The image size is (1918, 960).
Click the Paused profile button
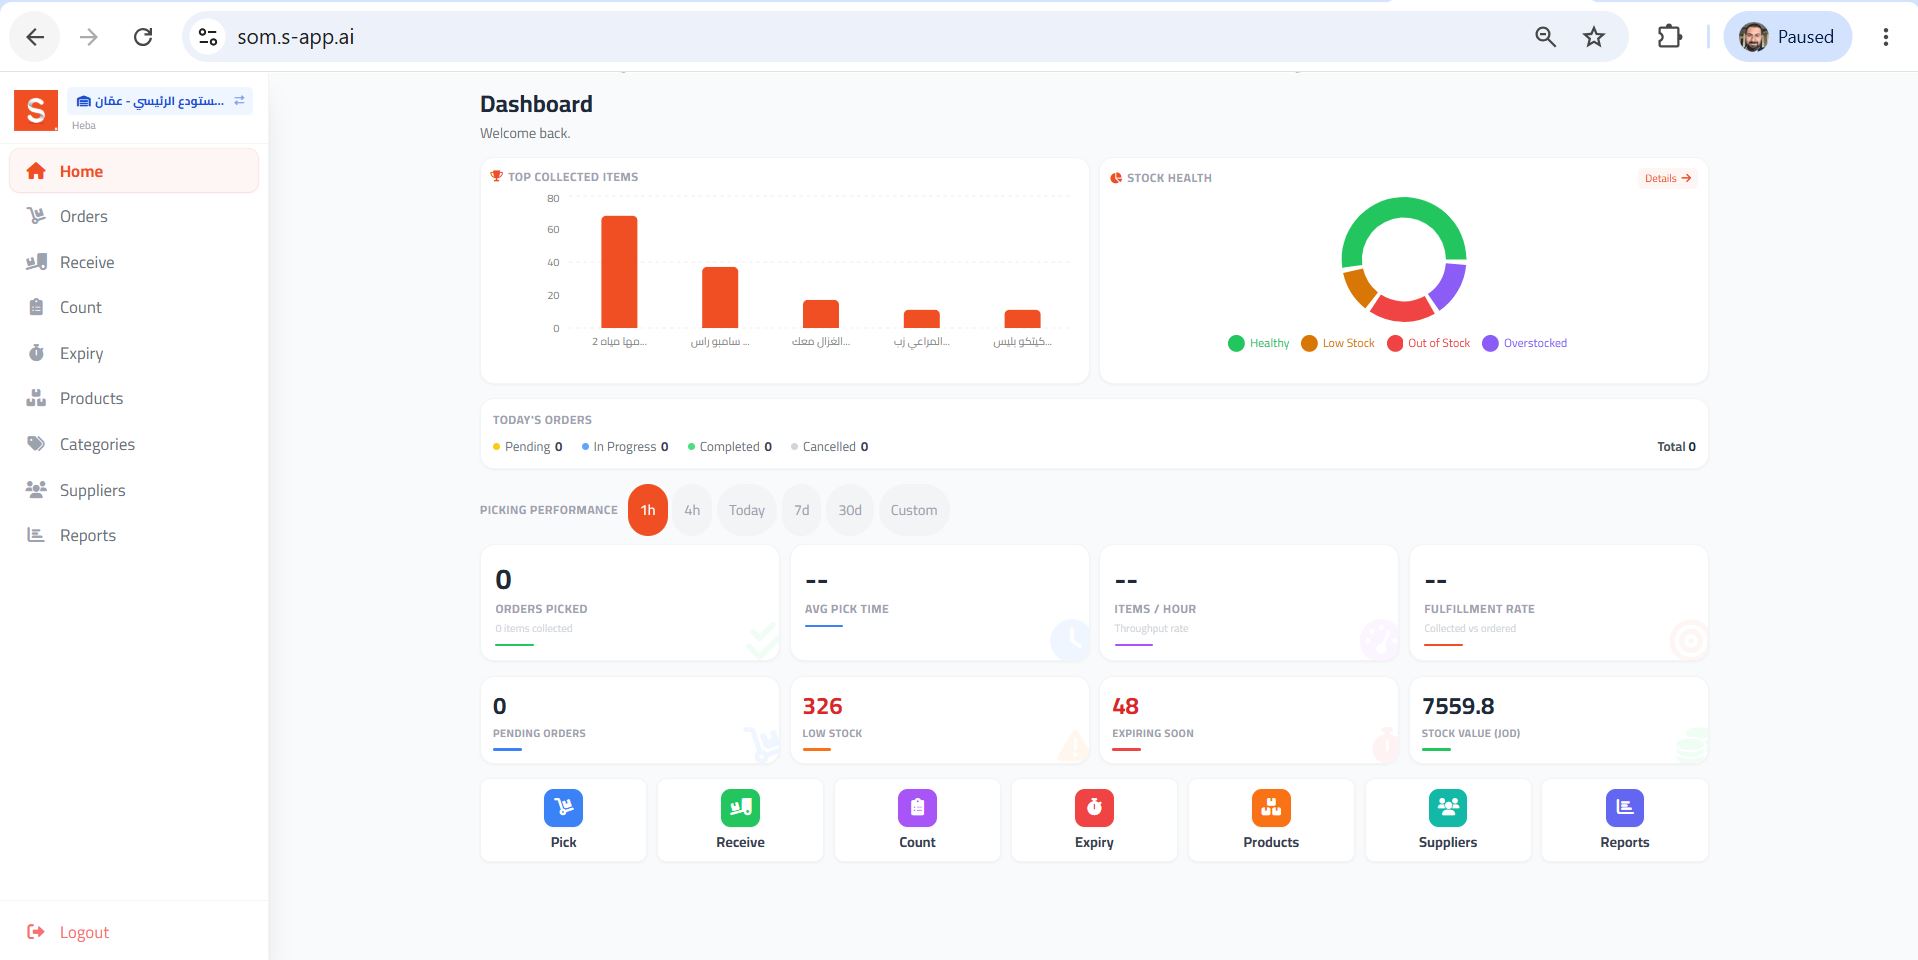pos(1787,37)
